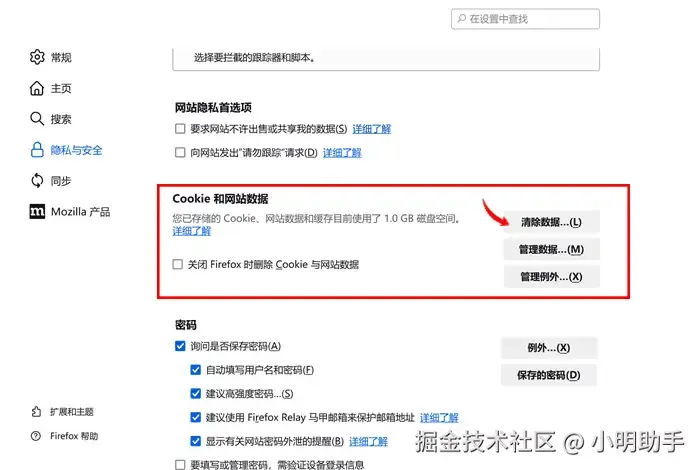Screen dimensions: 700x470
Task: Enable 要填写或管理密码，需验证设备登录信息 checkbox
Action: click(180, 465)
